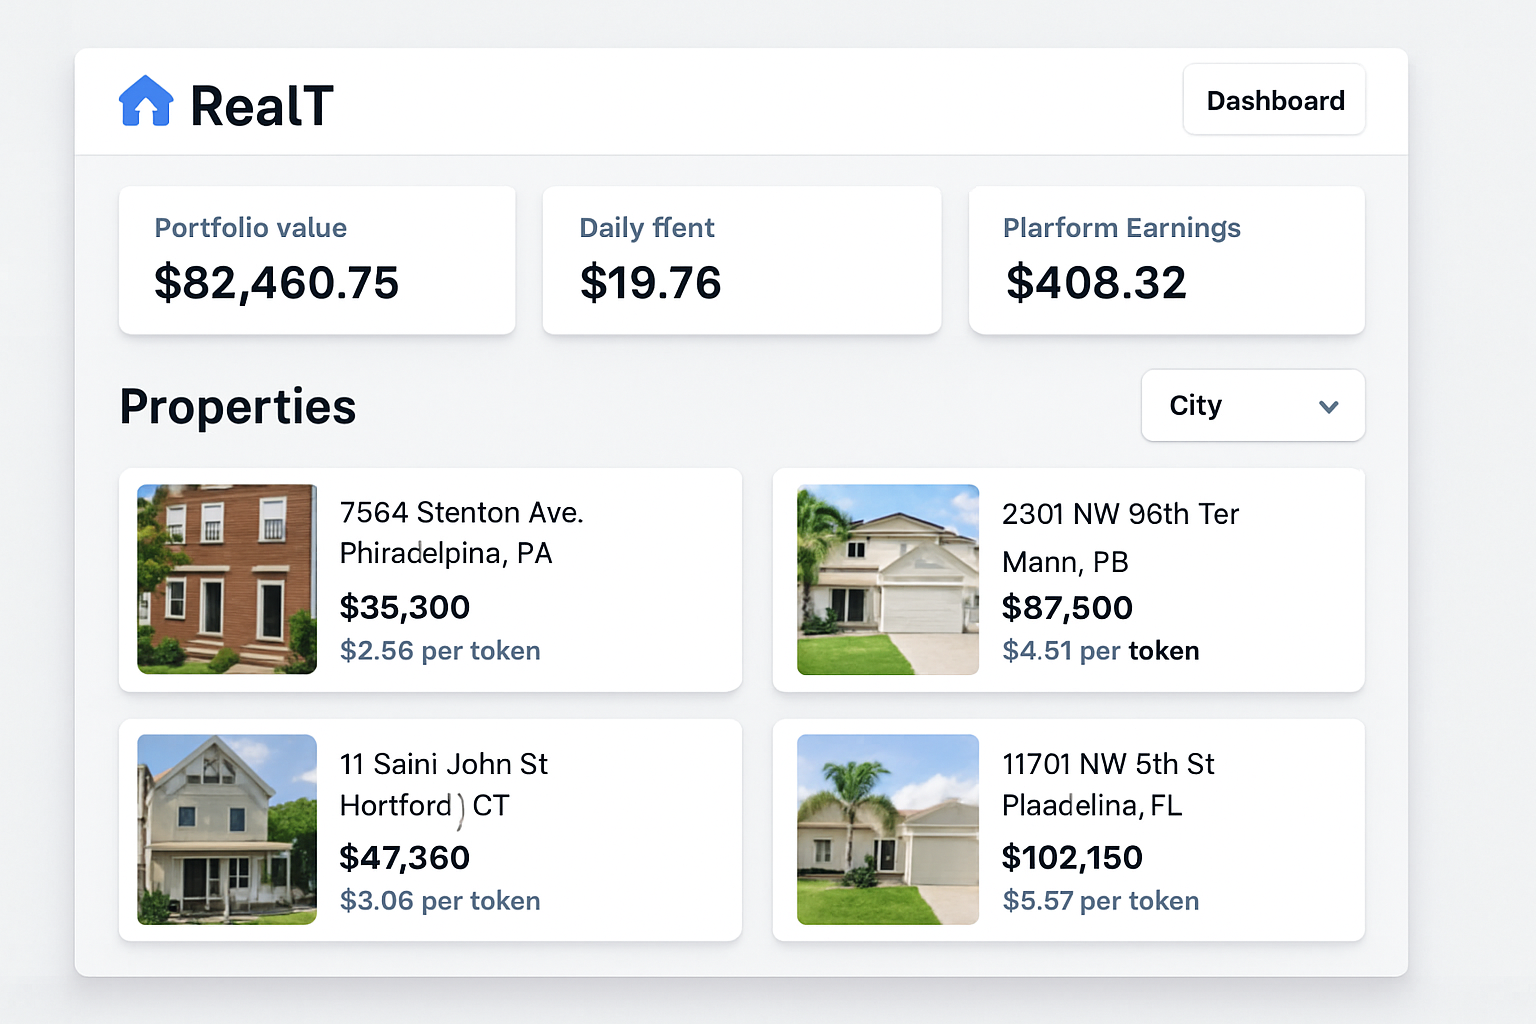The width and height of the screenshot is (1536, 1024).
Task: Click the Properties heading
Action: [237, 405]
